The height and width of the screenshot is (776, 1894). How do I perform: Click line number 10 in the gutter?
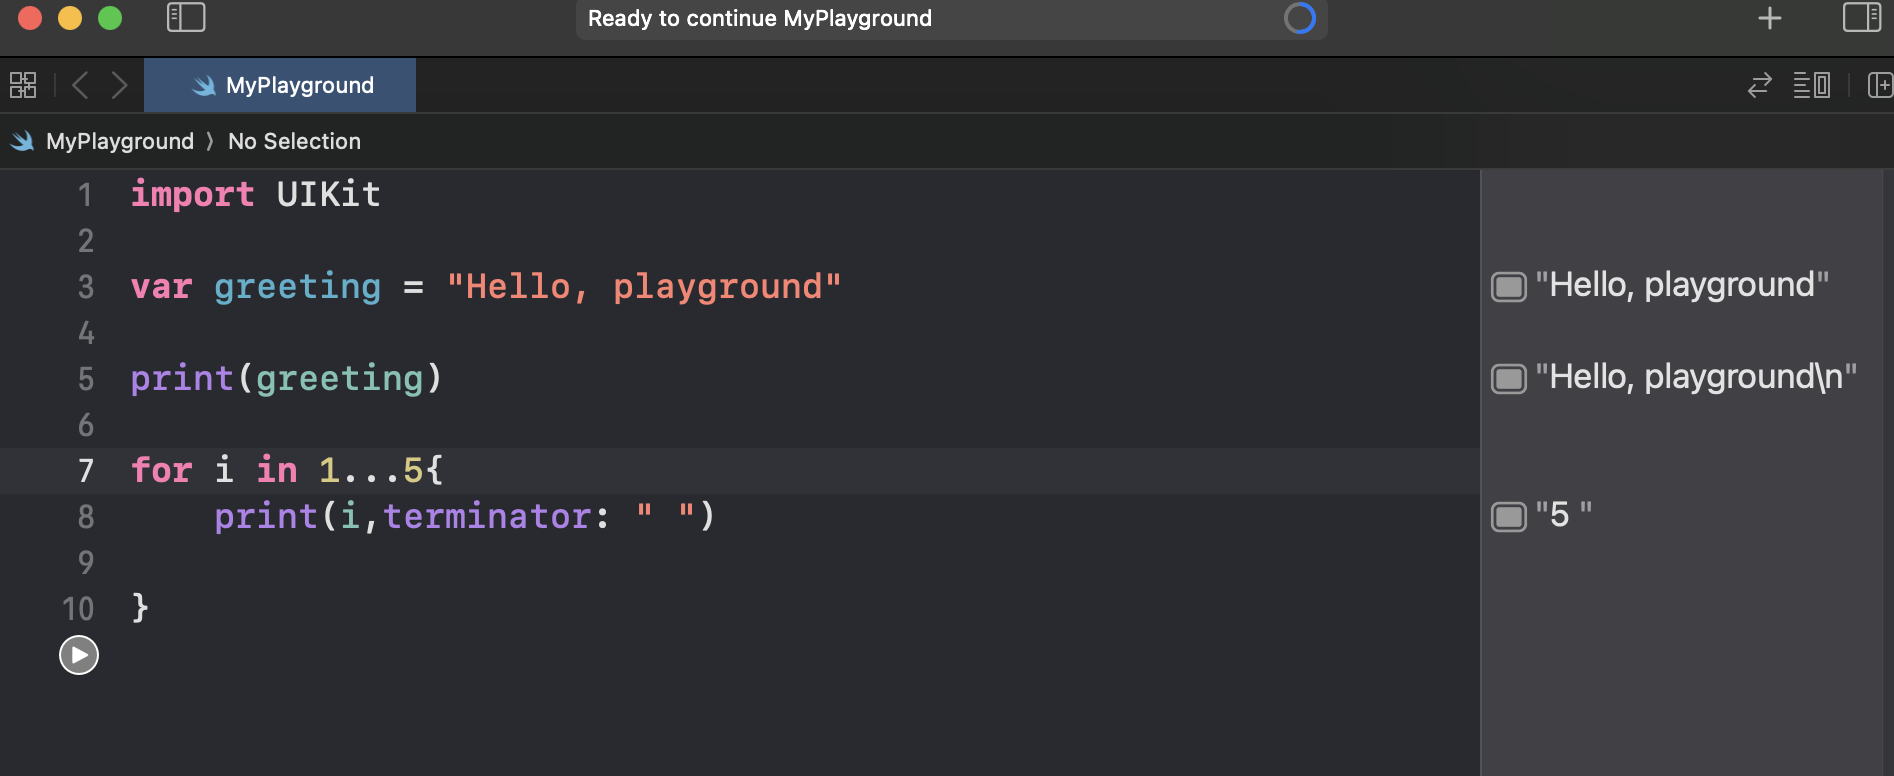tap(78, 608)
